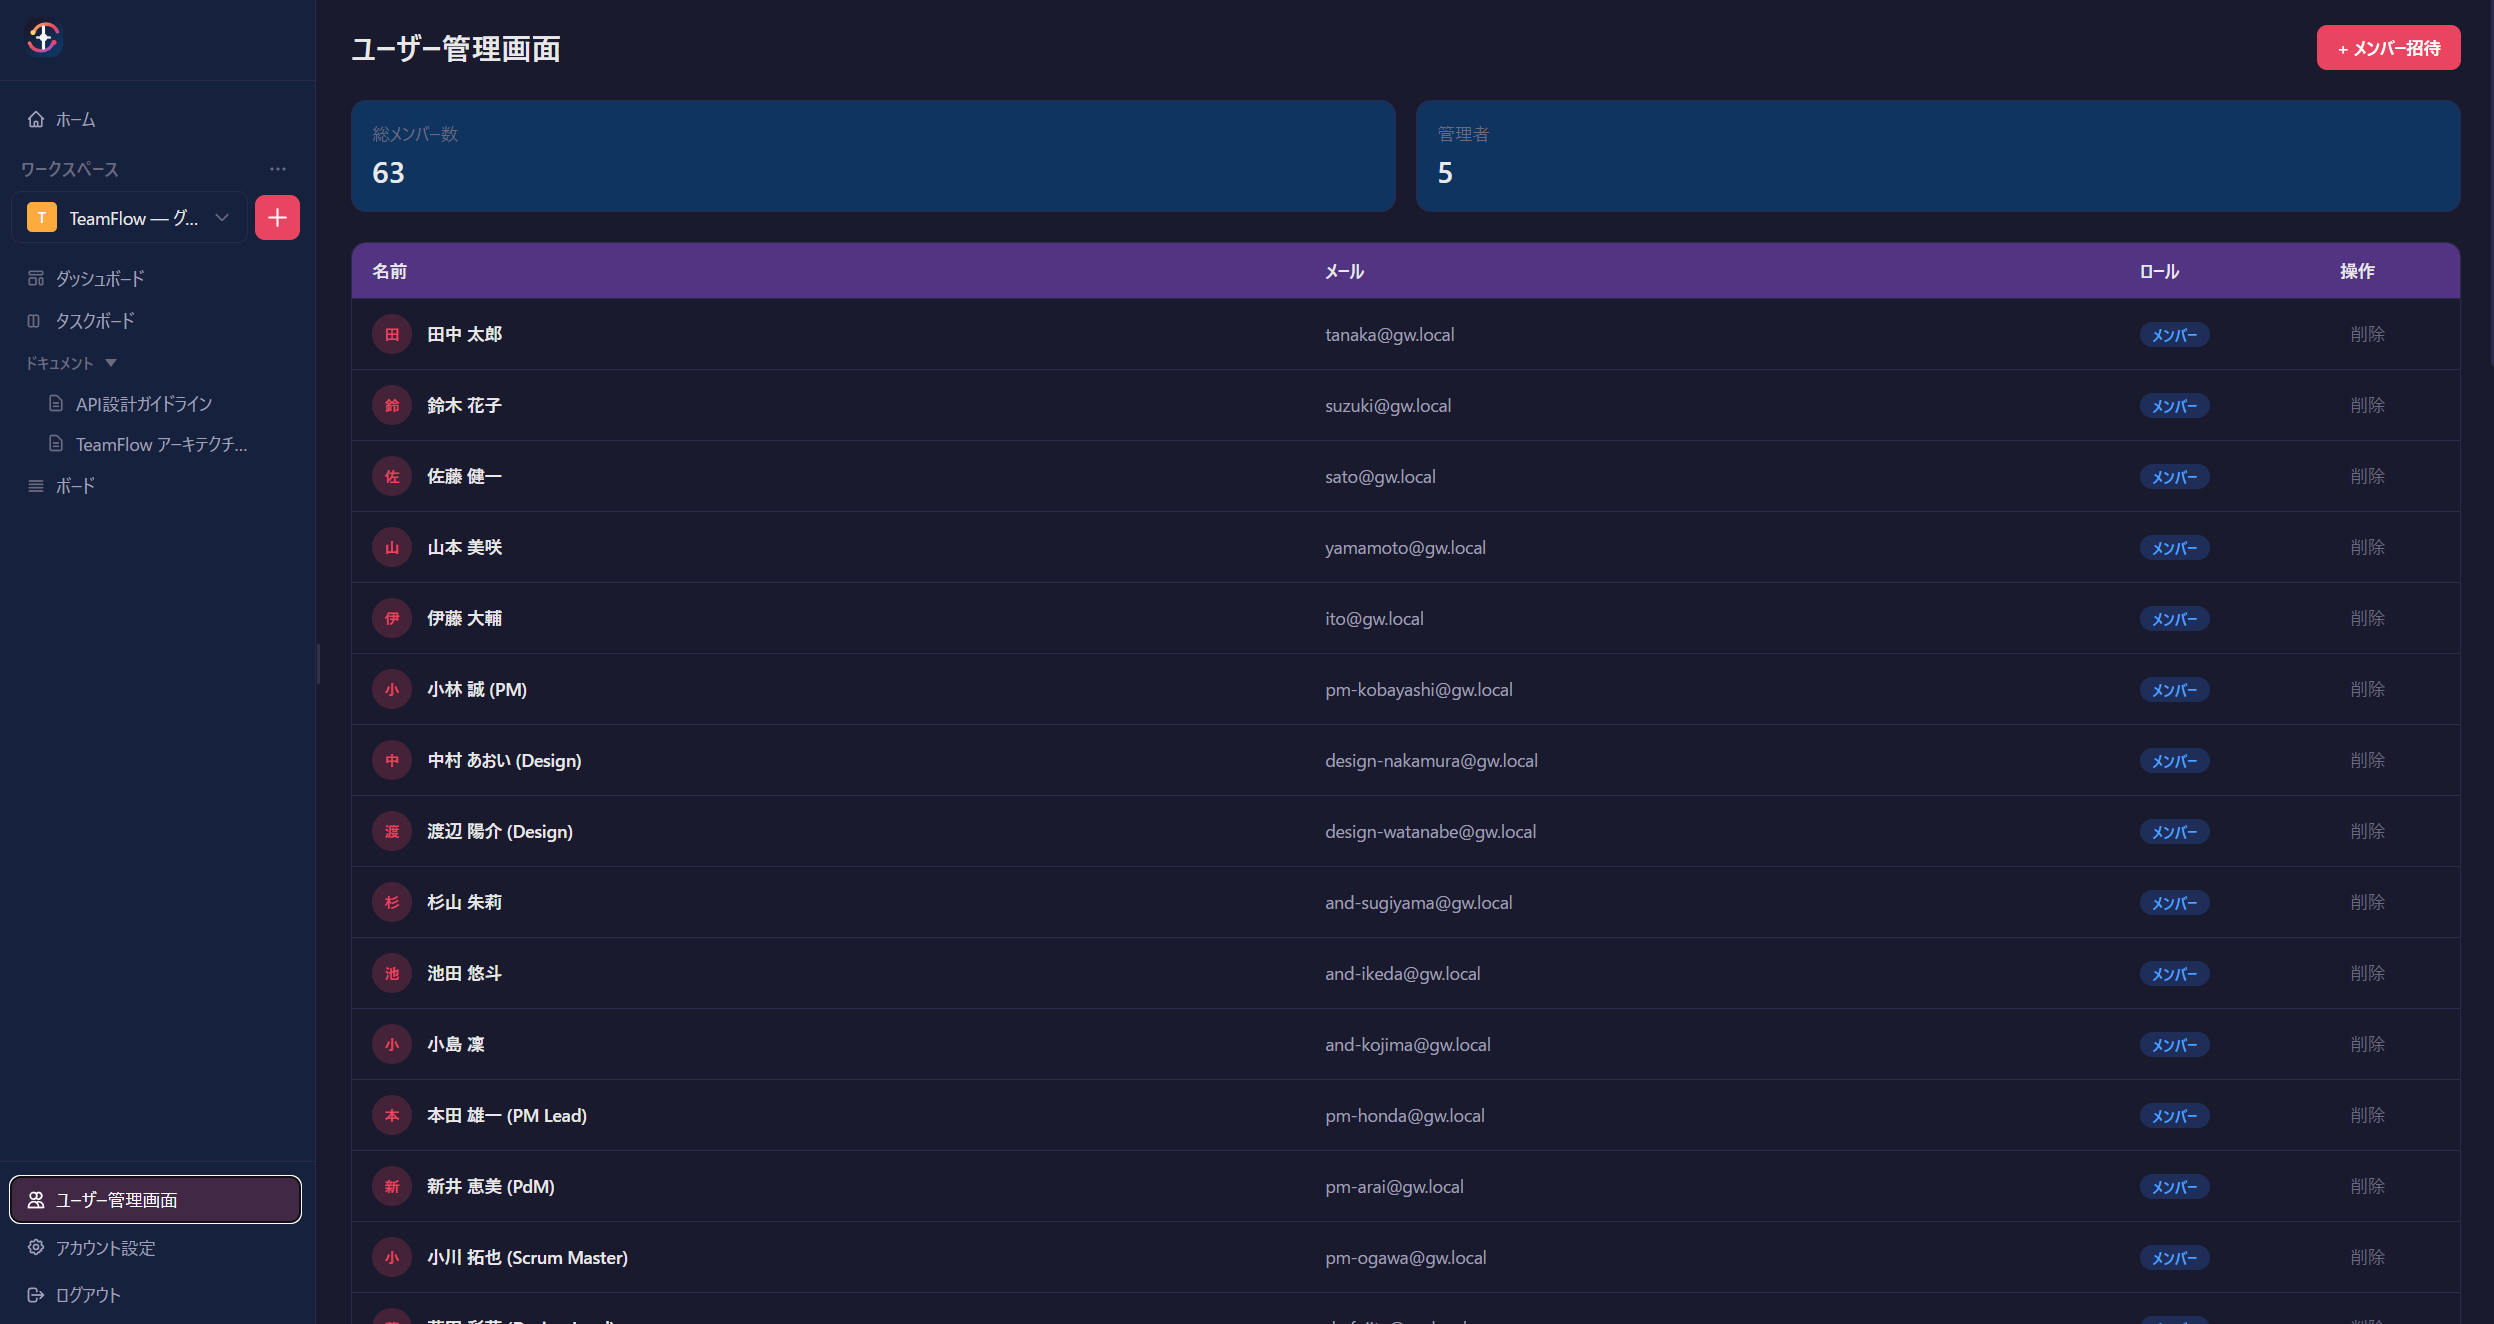Click name 小島 凜
This screenshot has height=1324, width=2494.
point(456,1044)
